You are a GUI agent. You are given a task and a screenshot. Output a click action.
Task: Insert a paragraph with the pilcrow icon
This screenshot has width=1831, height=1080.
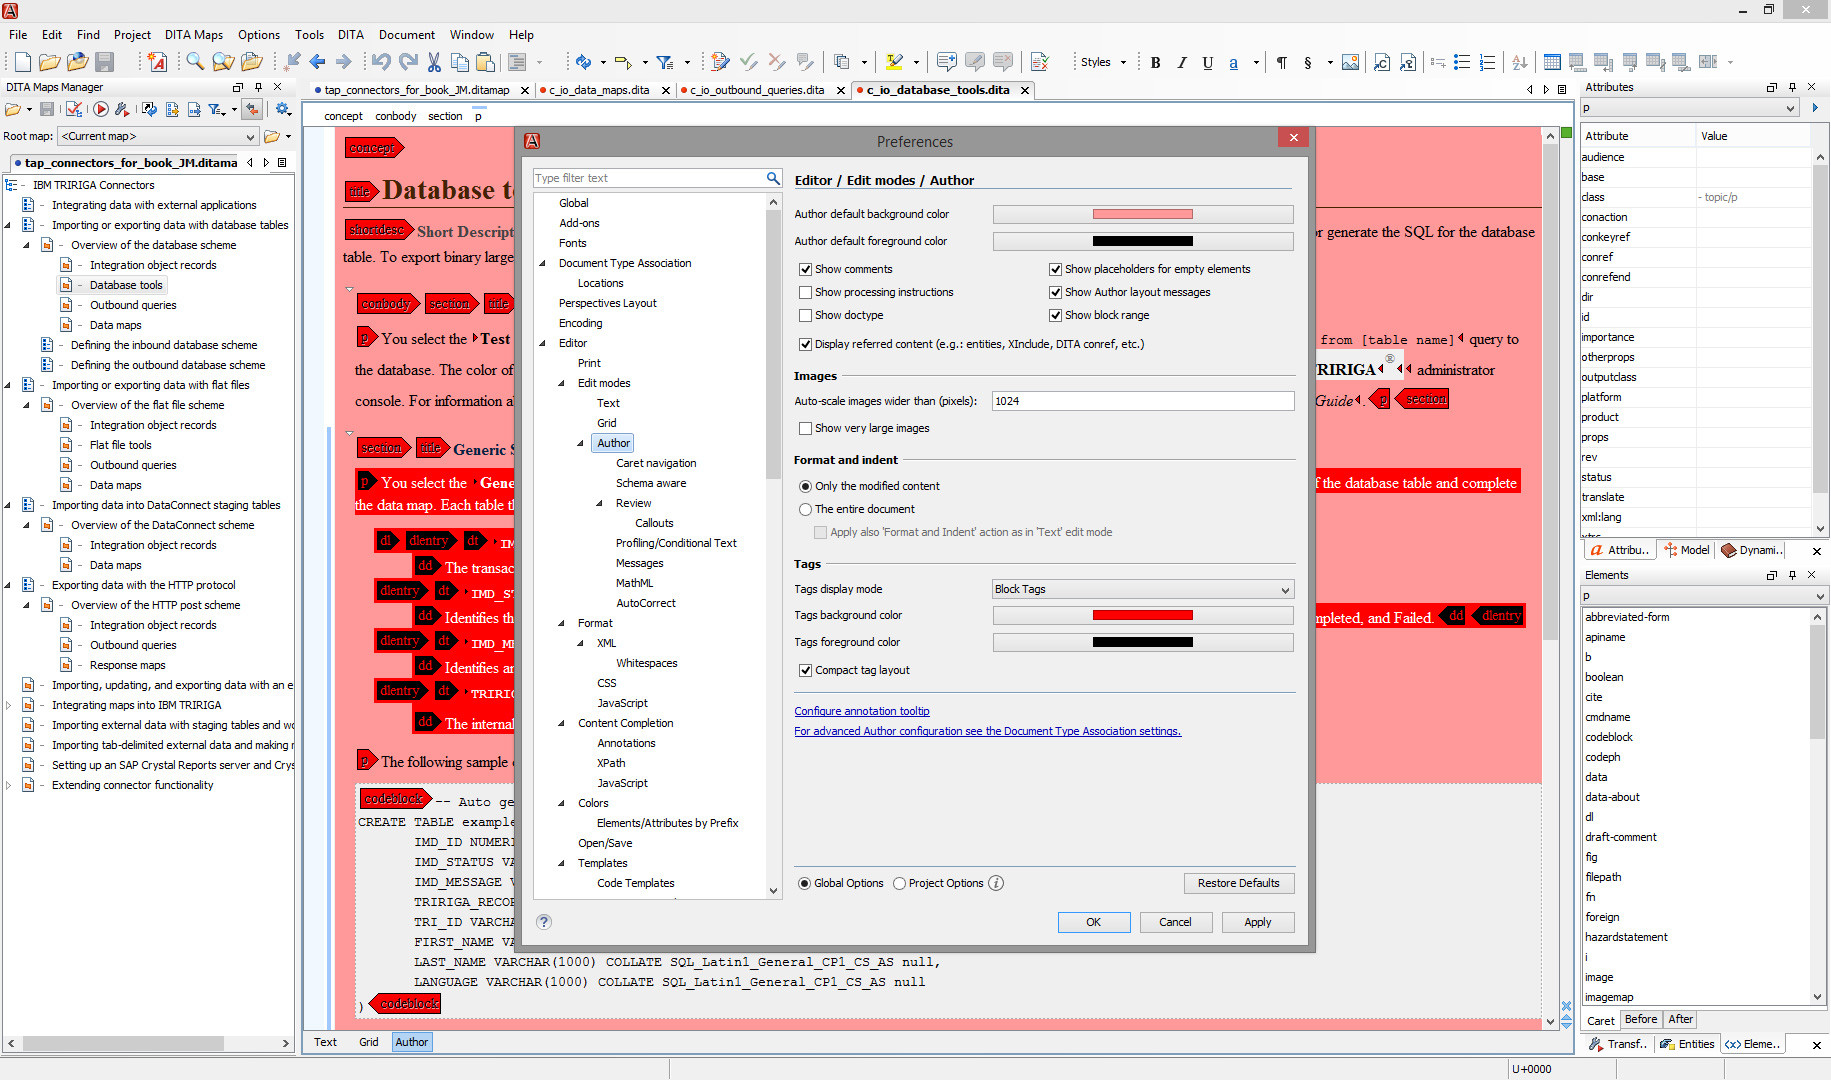click(x=1281, y=62)
